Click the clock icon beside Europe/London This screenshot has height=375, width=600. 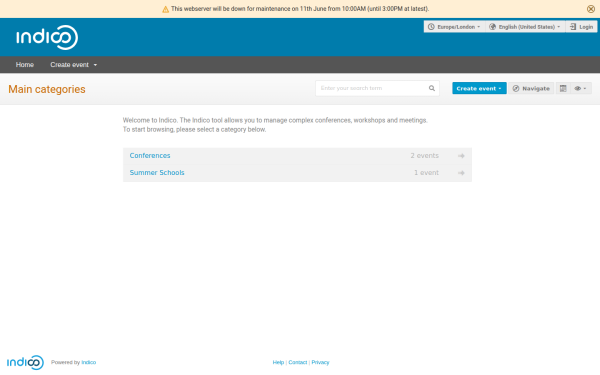[431, 27]
